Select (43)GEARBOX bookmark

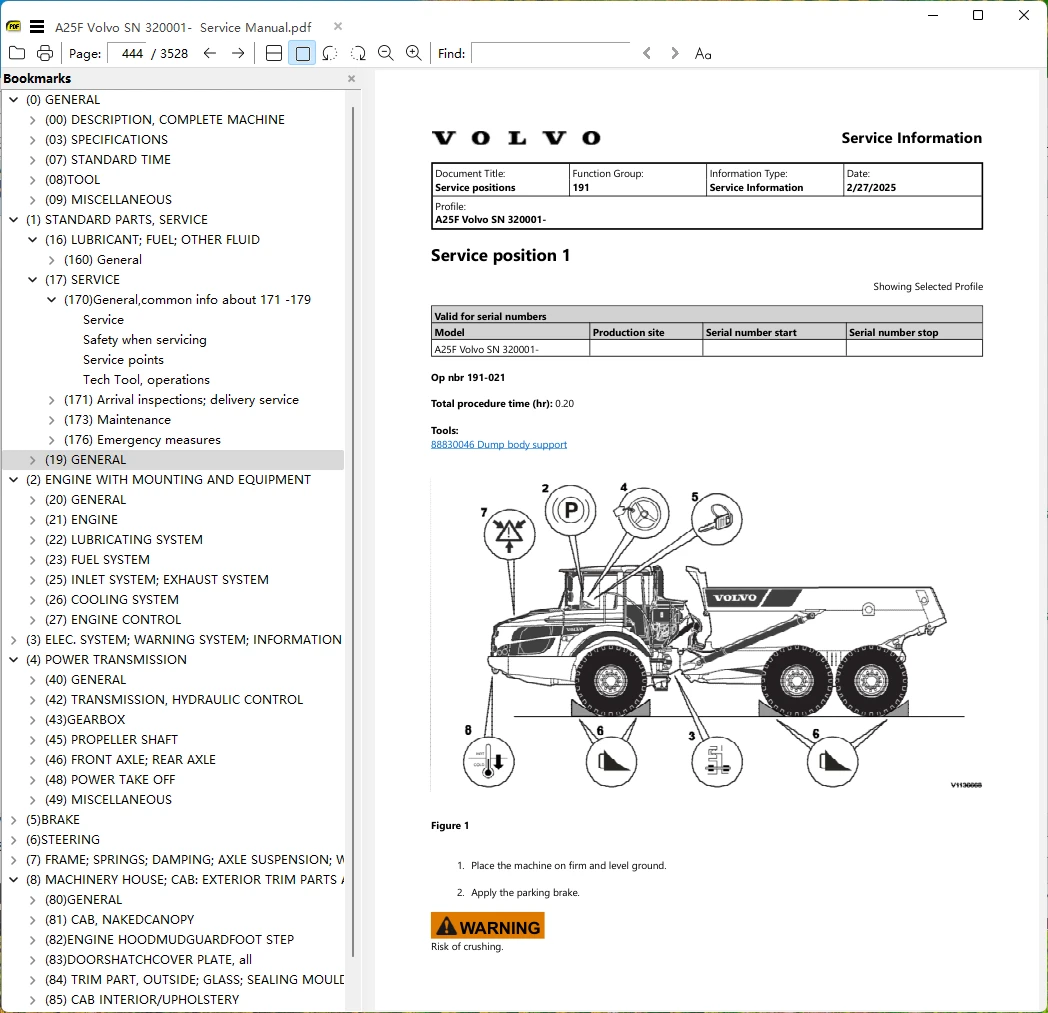[85, 720]
